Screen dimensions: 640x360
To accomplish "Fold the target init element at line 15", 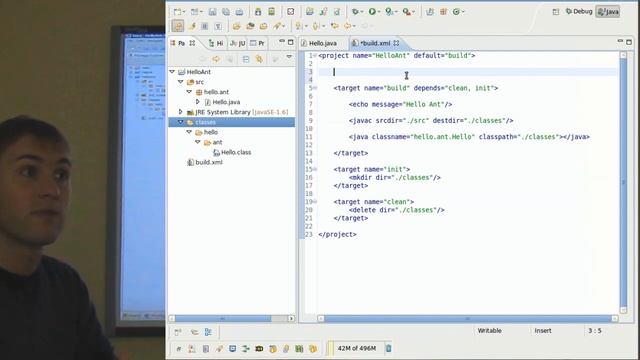I will pos(315,169).
